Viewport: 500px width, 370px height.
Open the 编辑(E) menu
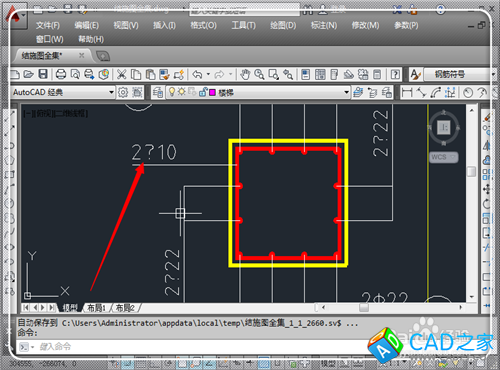[x=86, y=25]
